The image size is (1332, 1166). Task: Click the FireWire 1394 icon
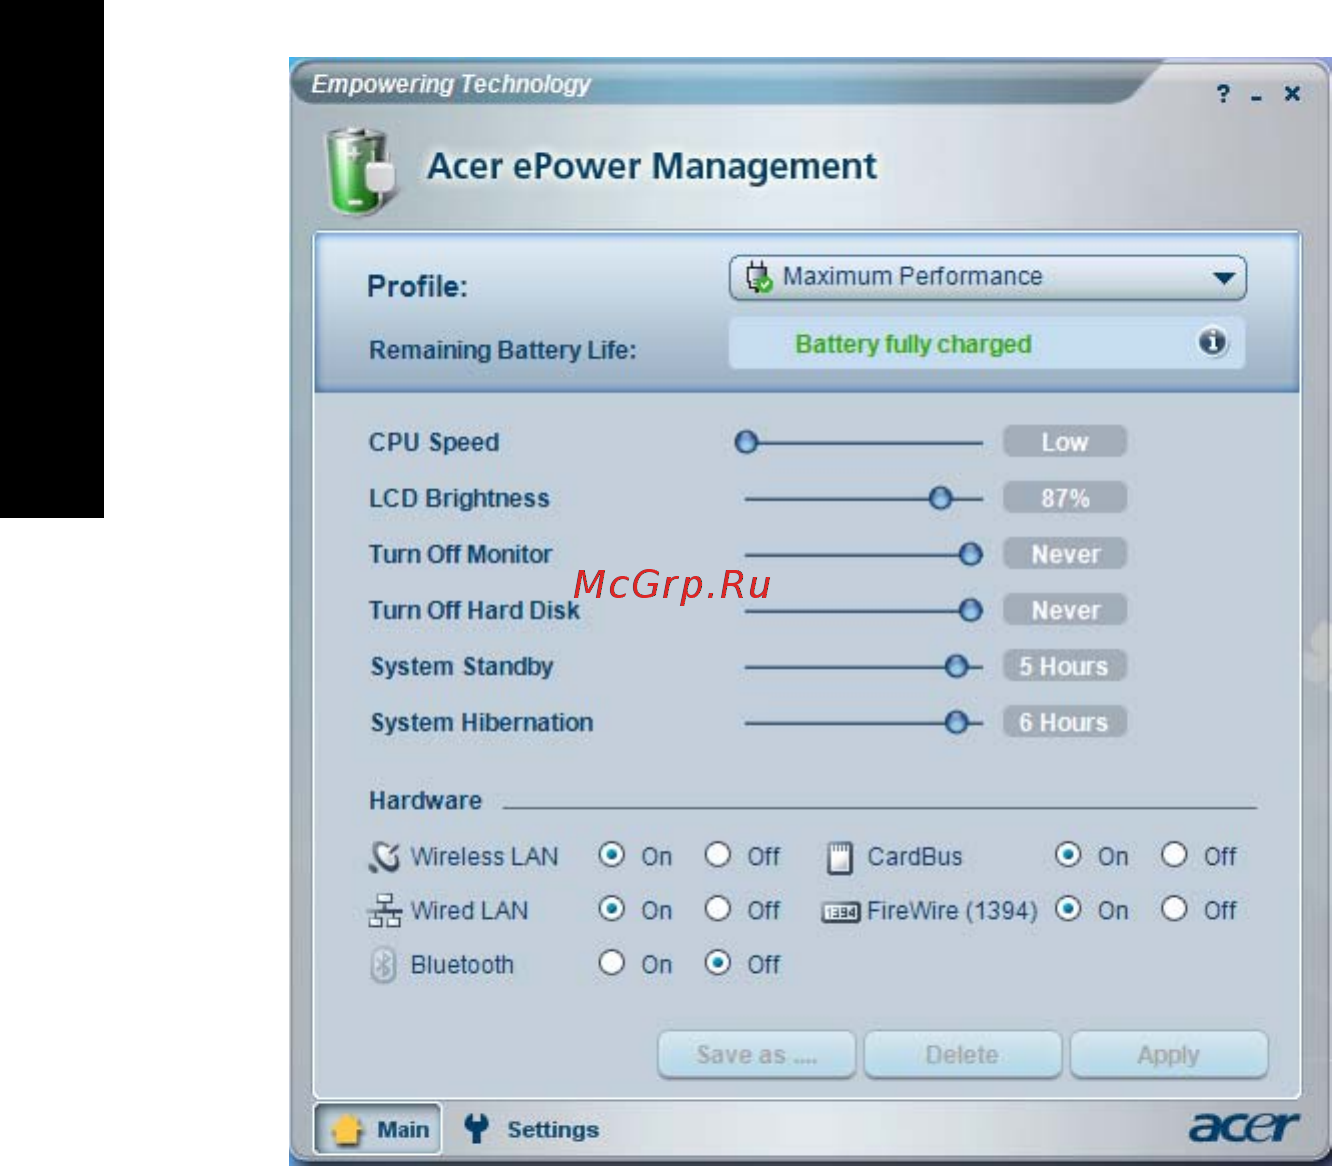(x=840, y=912)
